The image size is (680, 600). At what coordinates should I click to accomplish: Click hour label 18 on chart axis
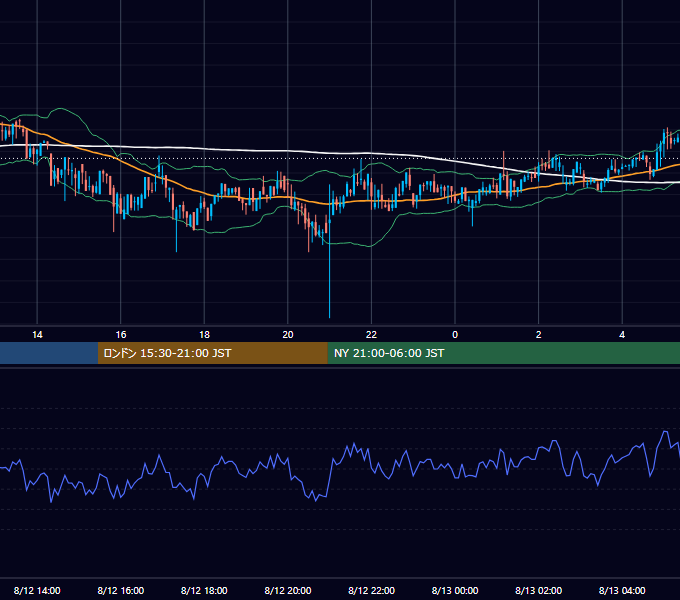(x=204, y=334)
